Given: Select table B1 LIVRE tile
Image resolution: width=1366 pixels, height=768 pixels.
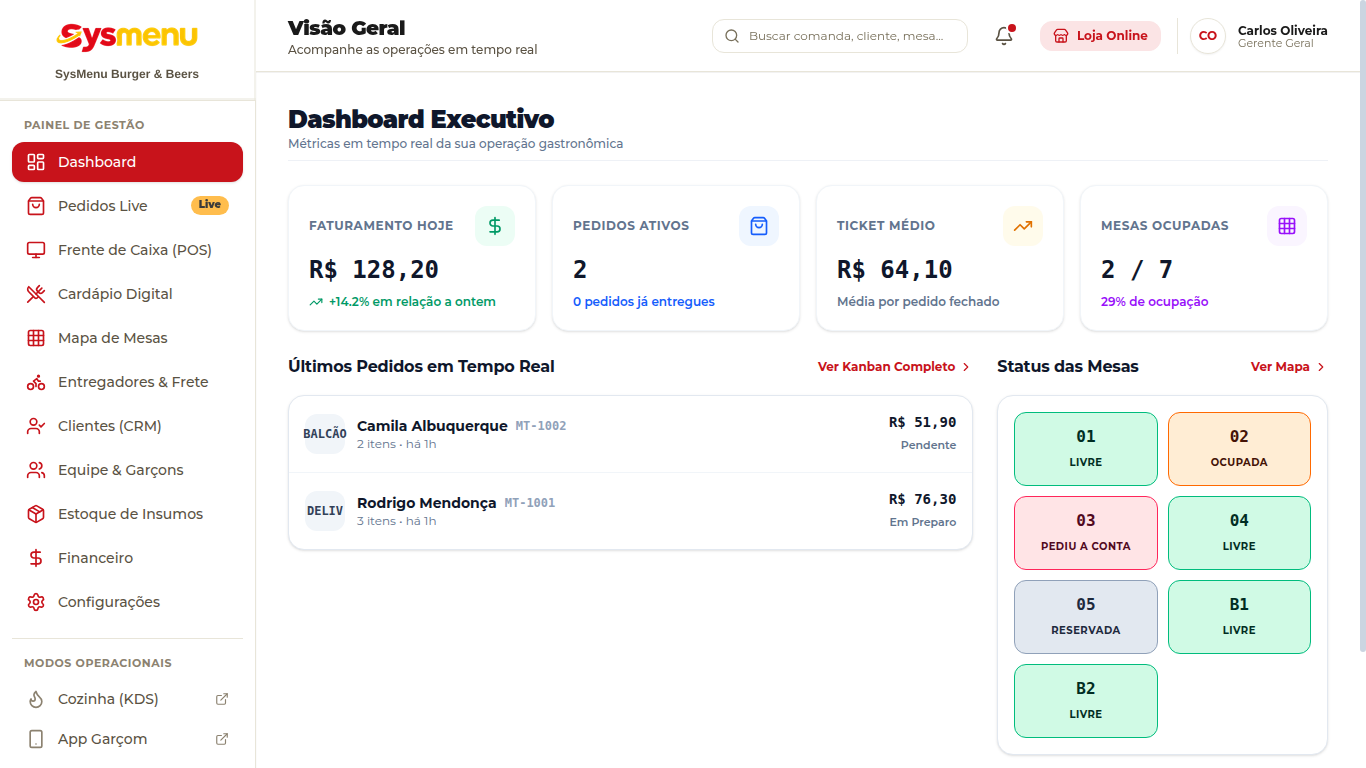Looking at the screenshot, I should click(x=1239, y=617).
